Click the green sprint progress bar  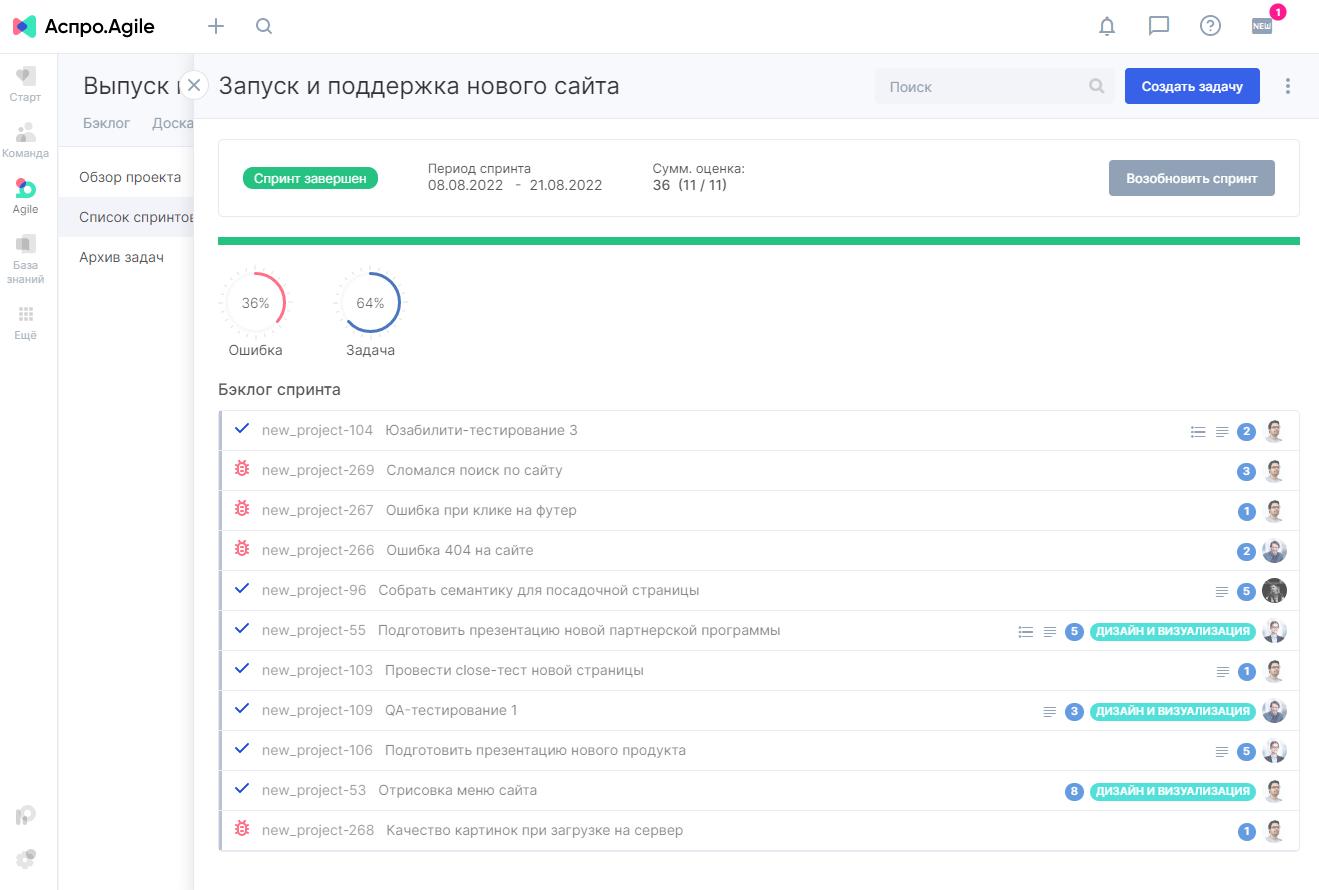pyautogui.click(x=759, y=241)
